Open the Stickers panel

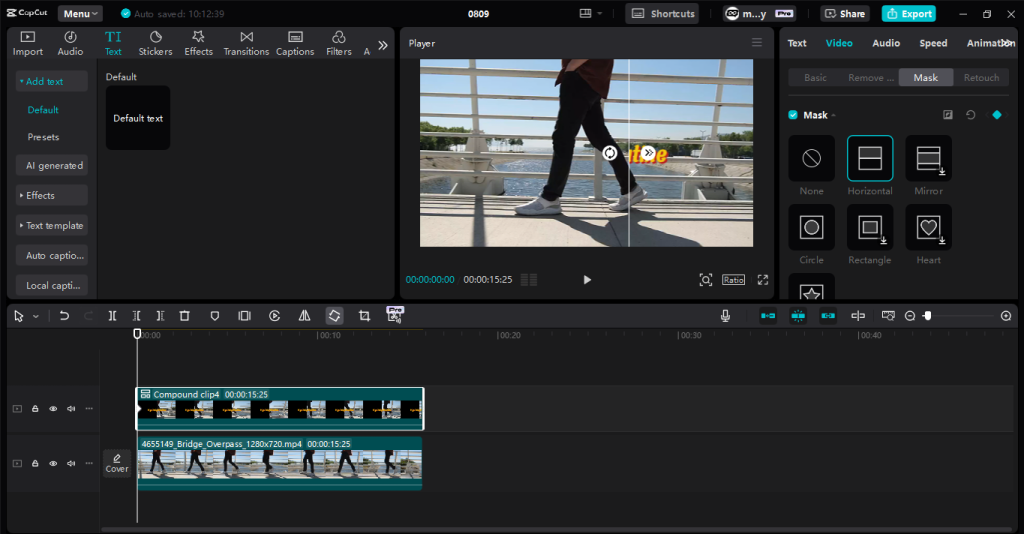coord(155,43)
